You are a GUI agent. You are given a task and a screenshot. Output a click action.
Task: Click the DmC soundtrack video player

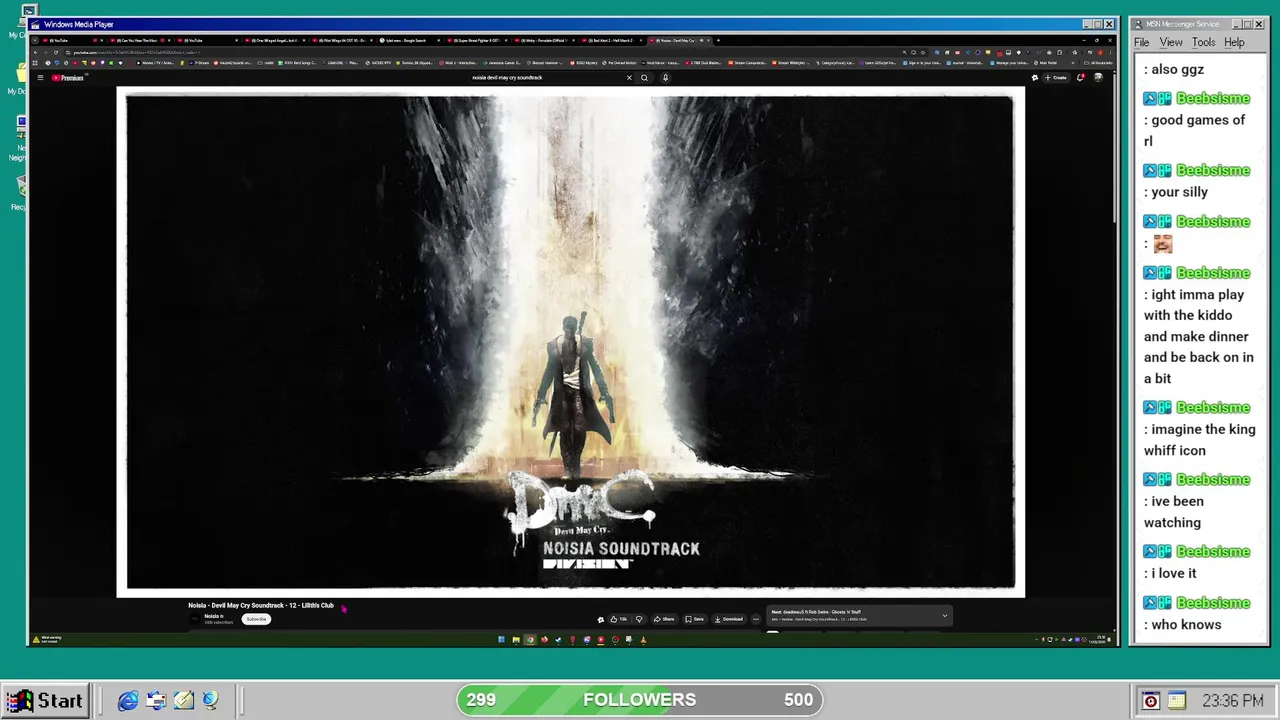[570, 342]
